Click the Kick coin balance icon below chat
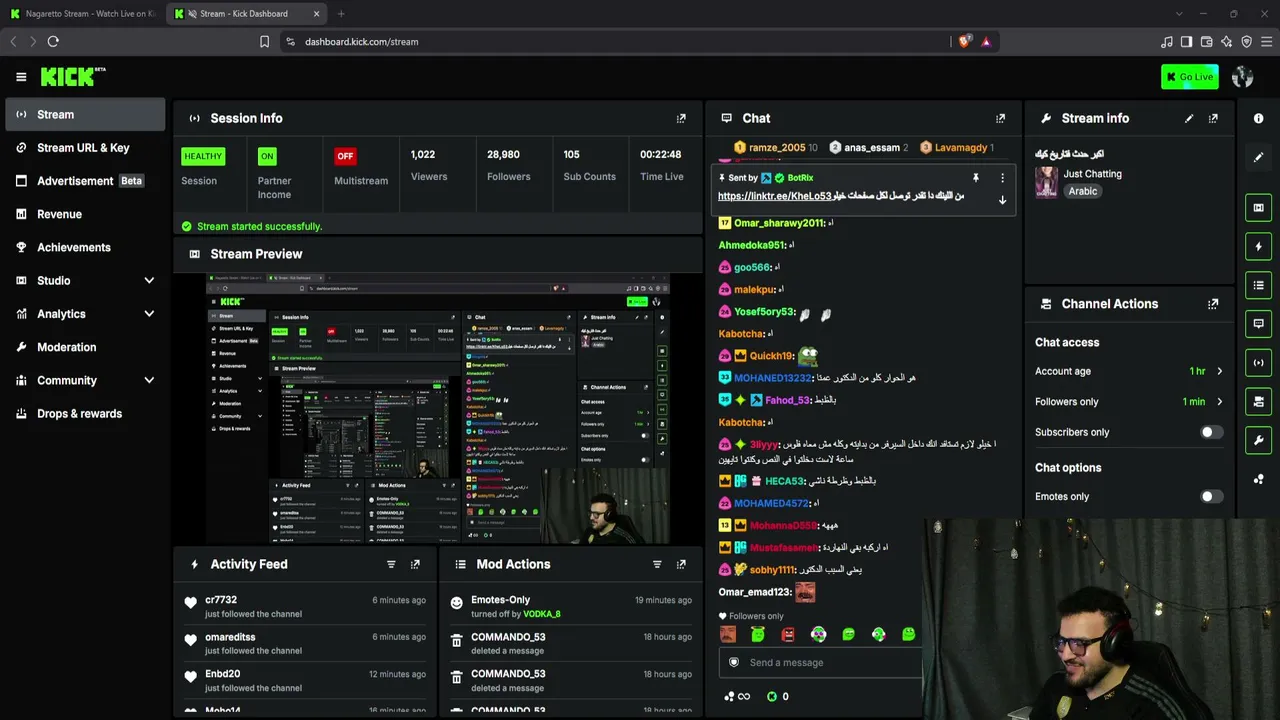 click(772, 697)
